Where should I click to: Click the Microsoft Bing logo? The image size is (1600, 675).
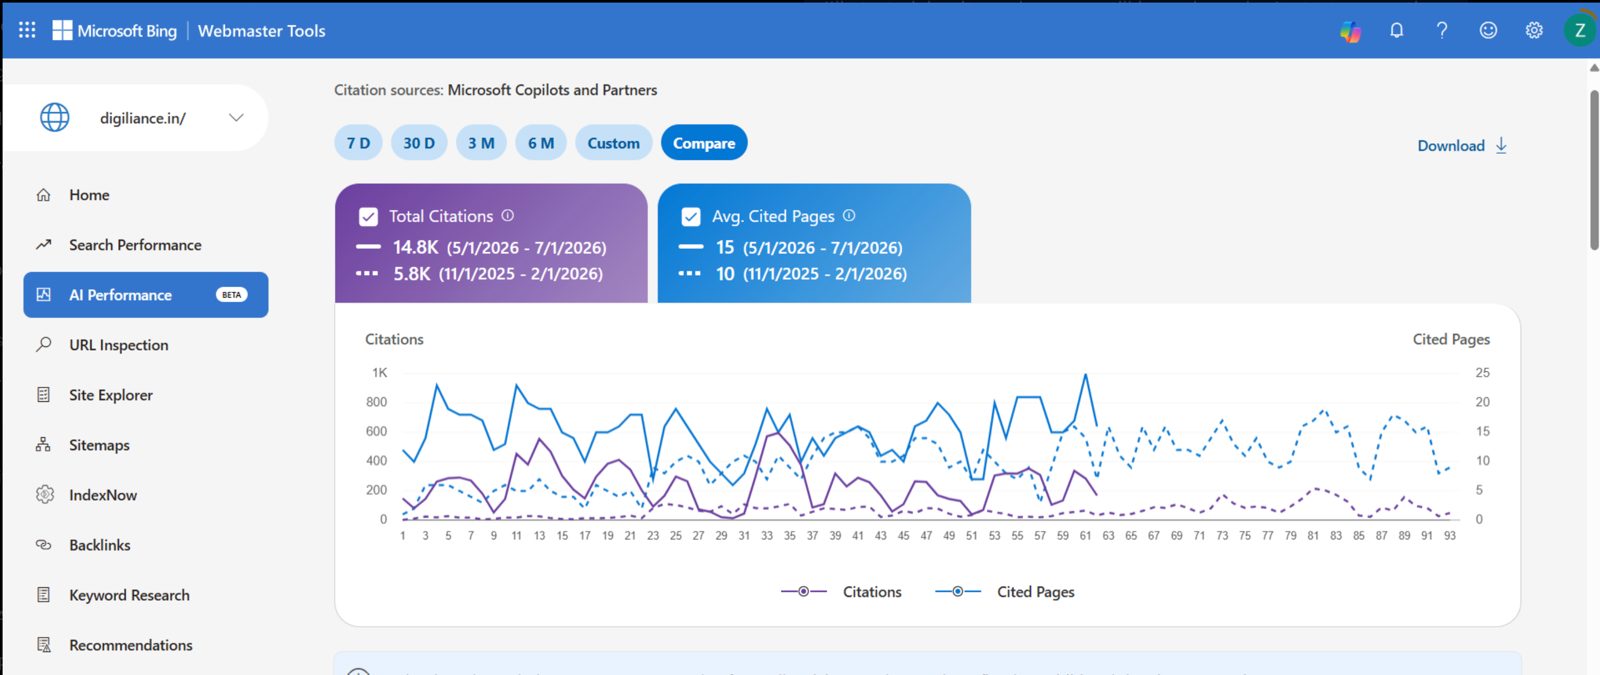point(114,30)
